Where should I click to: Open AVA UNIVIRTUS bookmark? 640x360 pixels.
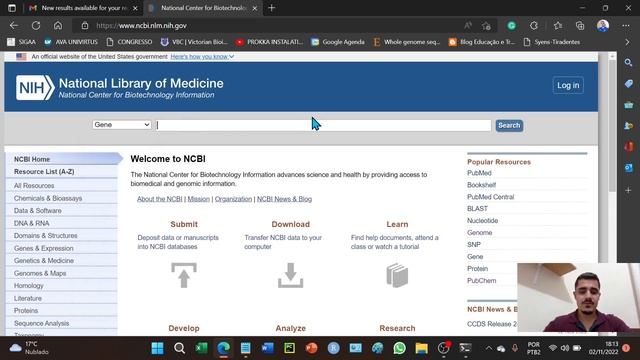71,42
